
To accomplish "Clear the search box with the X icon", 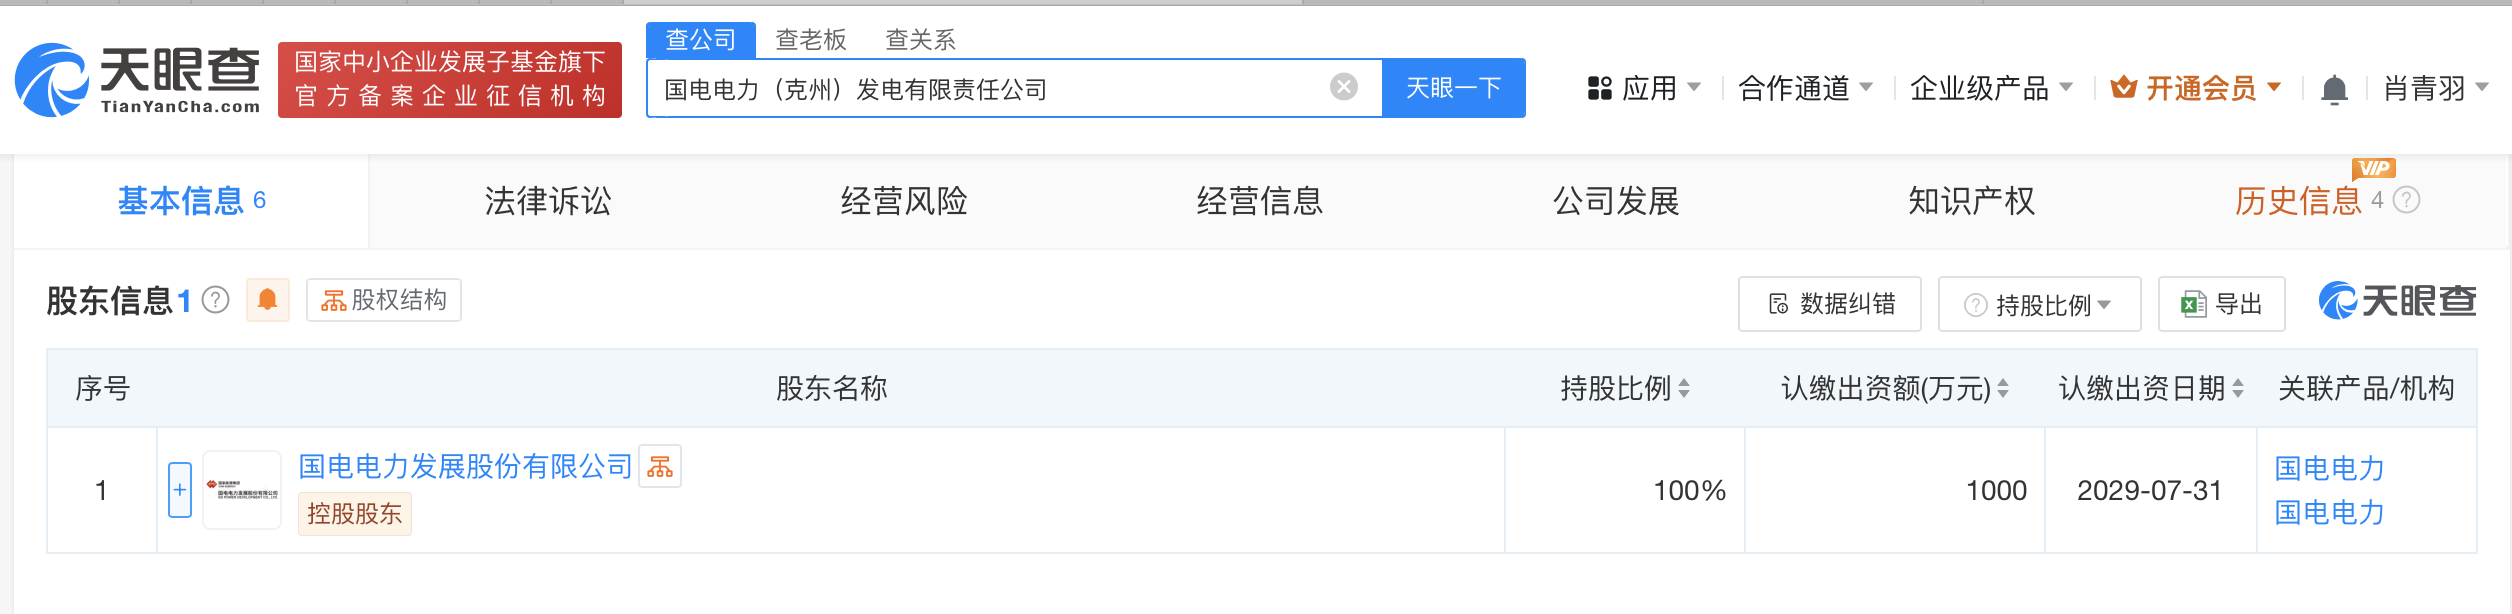I will point(1342,88).
